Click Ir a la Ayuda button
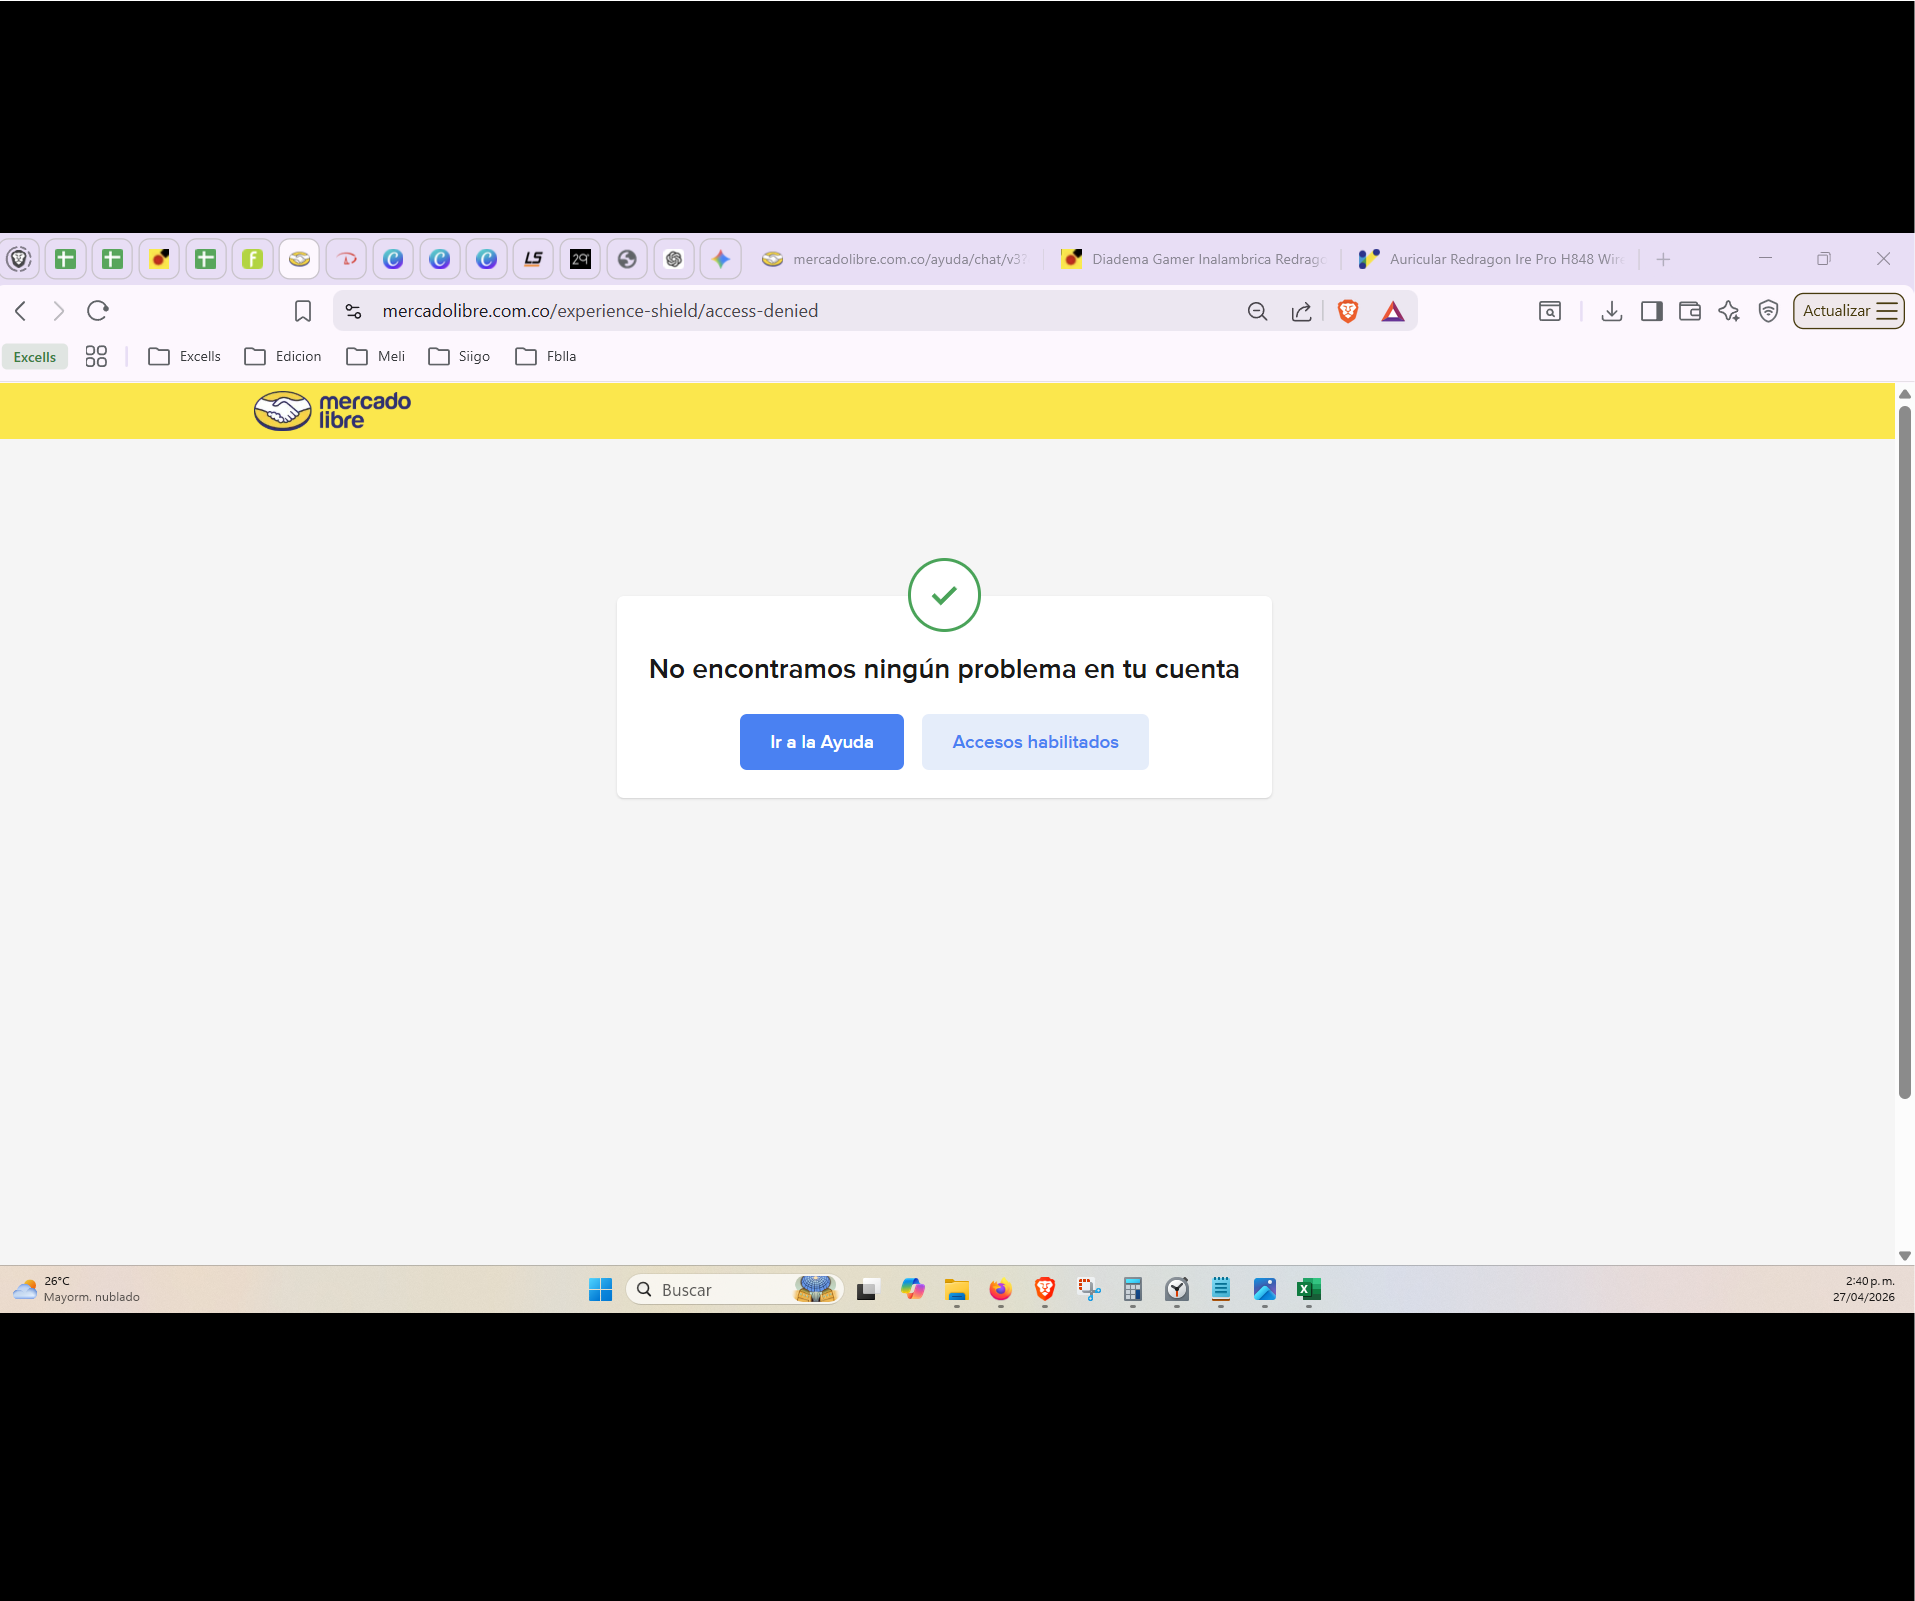The height and width of the screenshot is (1601, 1915). tap(822, 742)
